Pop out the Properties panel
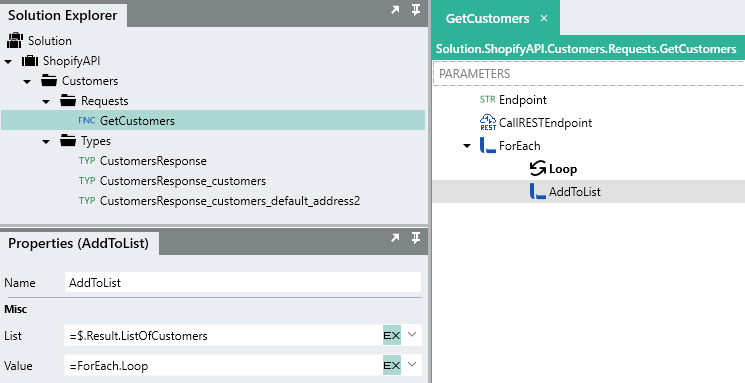Image resolution: width=745 pixels, height=383 pixels. pos(395,238)
